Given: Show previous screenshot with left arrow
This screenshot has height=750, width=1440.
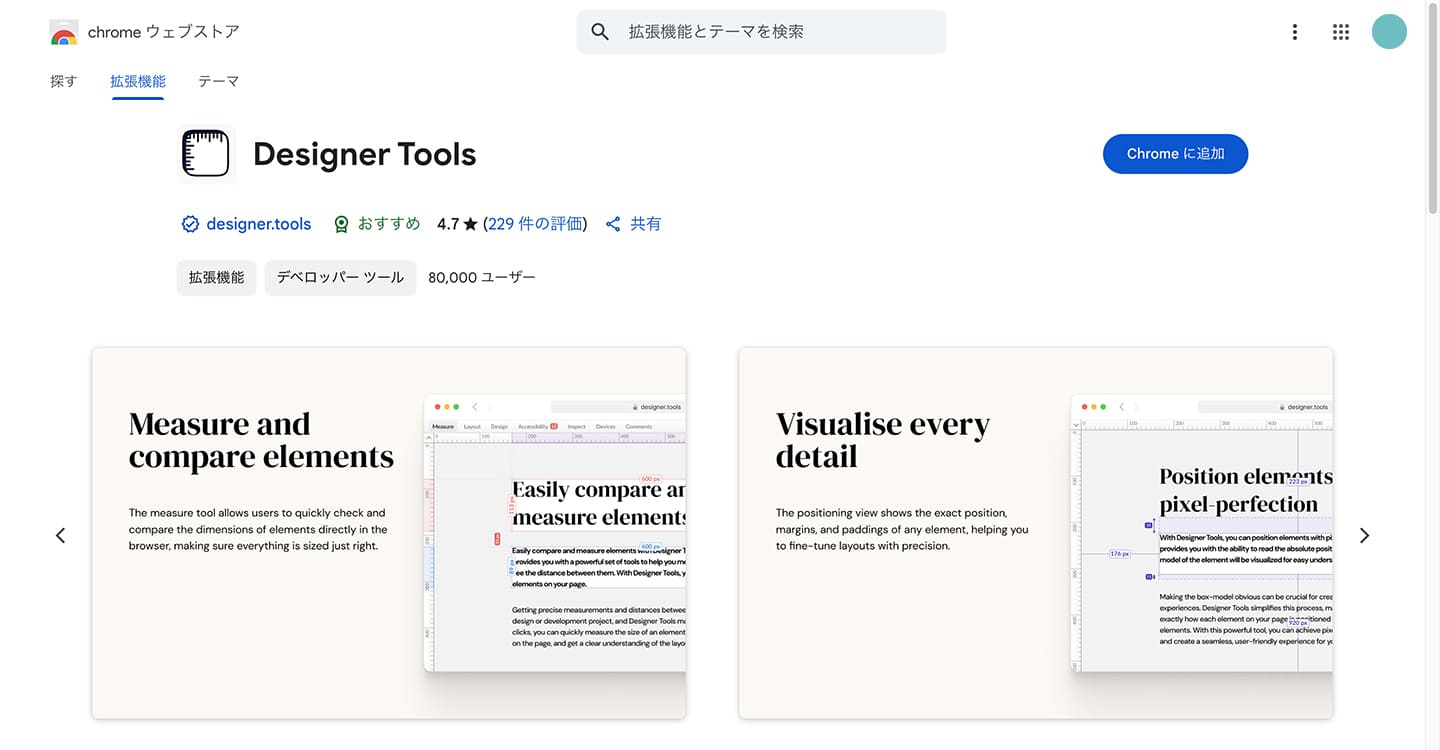Looking at the screenshot, I should [60, 536].
